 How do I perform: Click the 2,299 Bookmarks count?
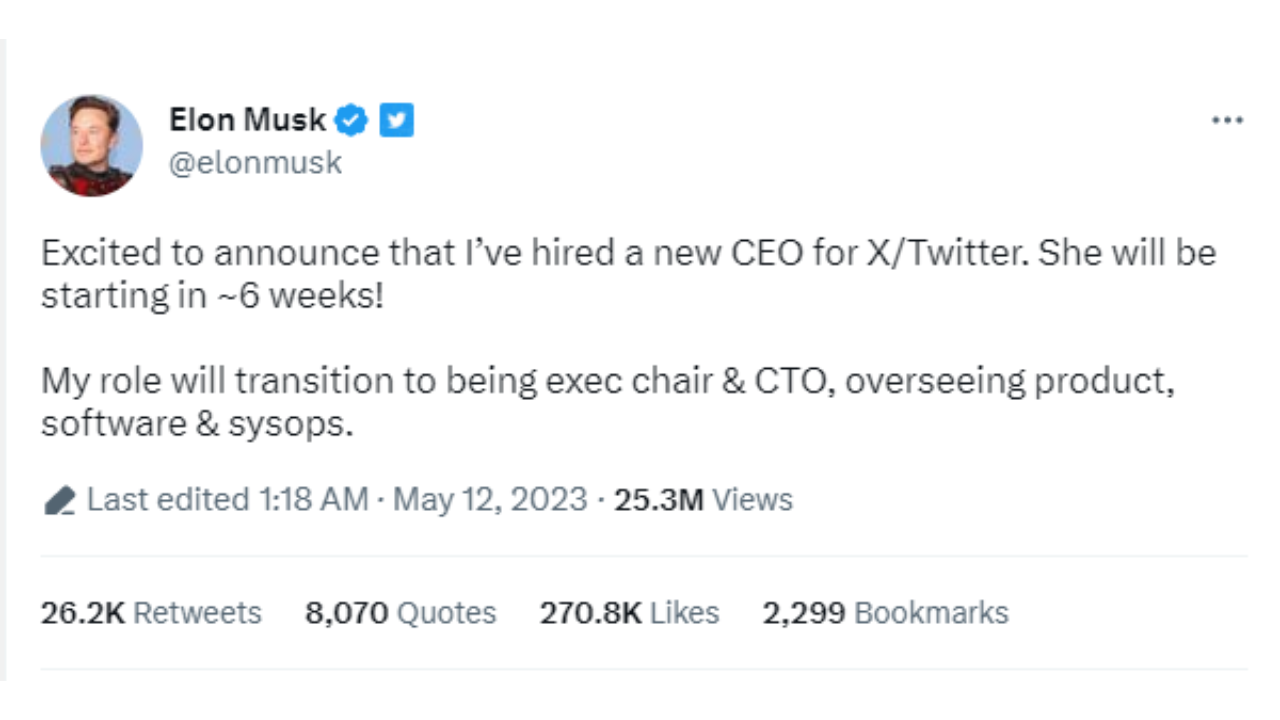[885, 612]
